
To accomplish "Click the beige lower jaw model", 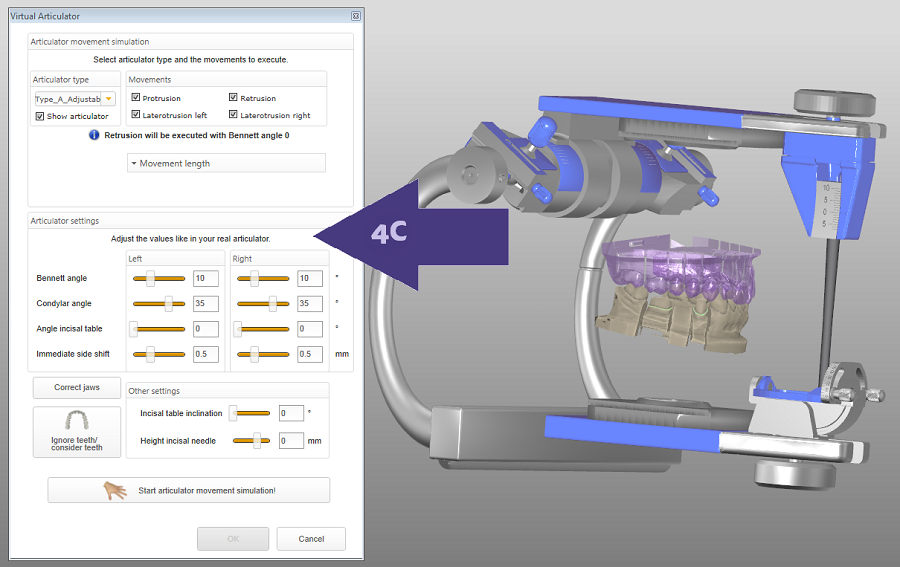I will (x=672, y=317).
